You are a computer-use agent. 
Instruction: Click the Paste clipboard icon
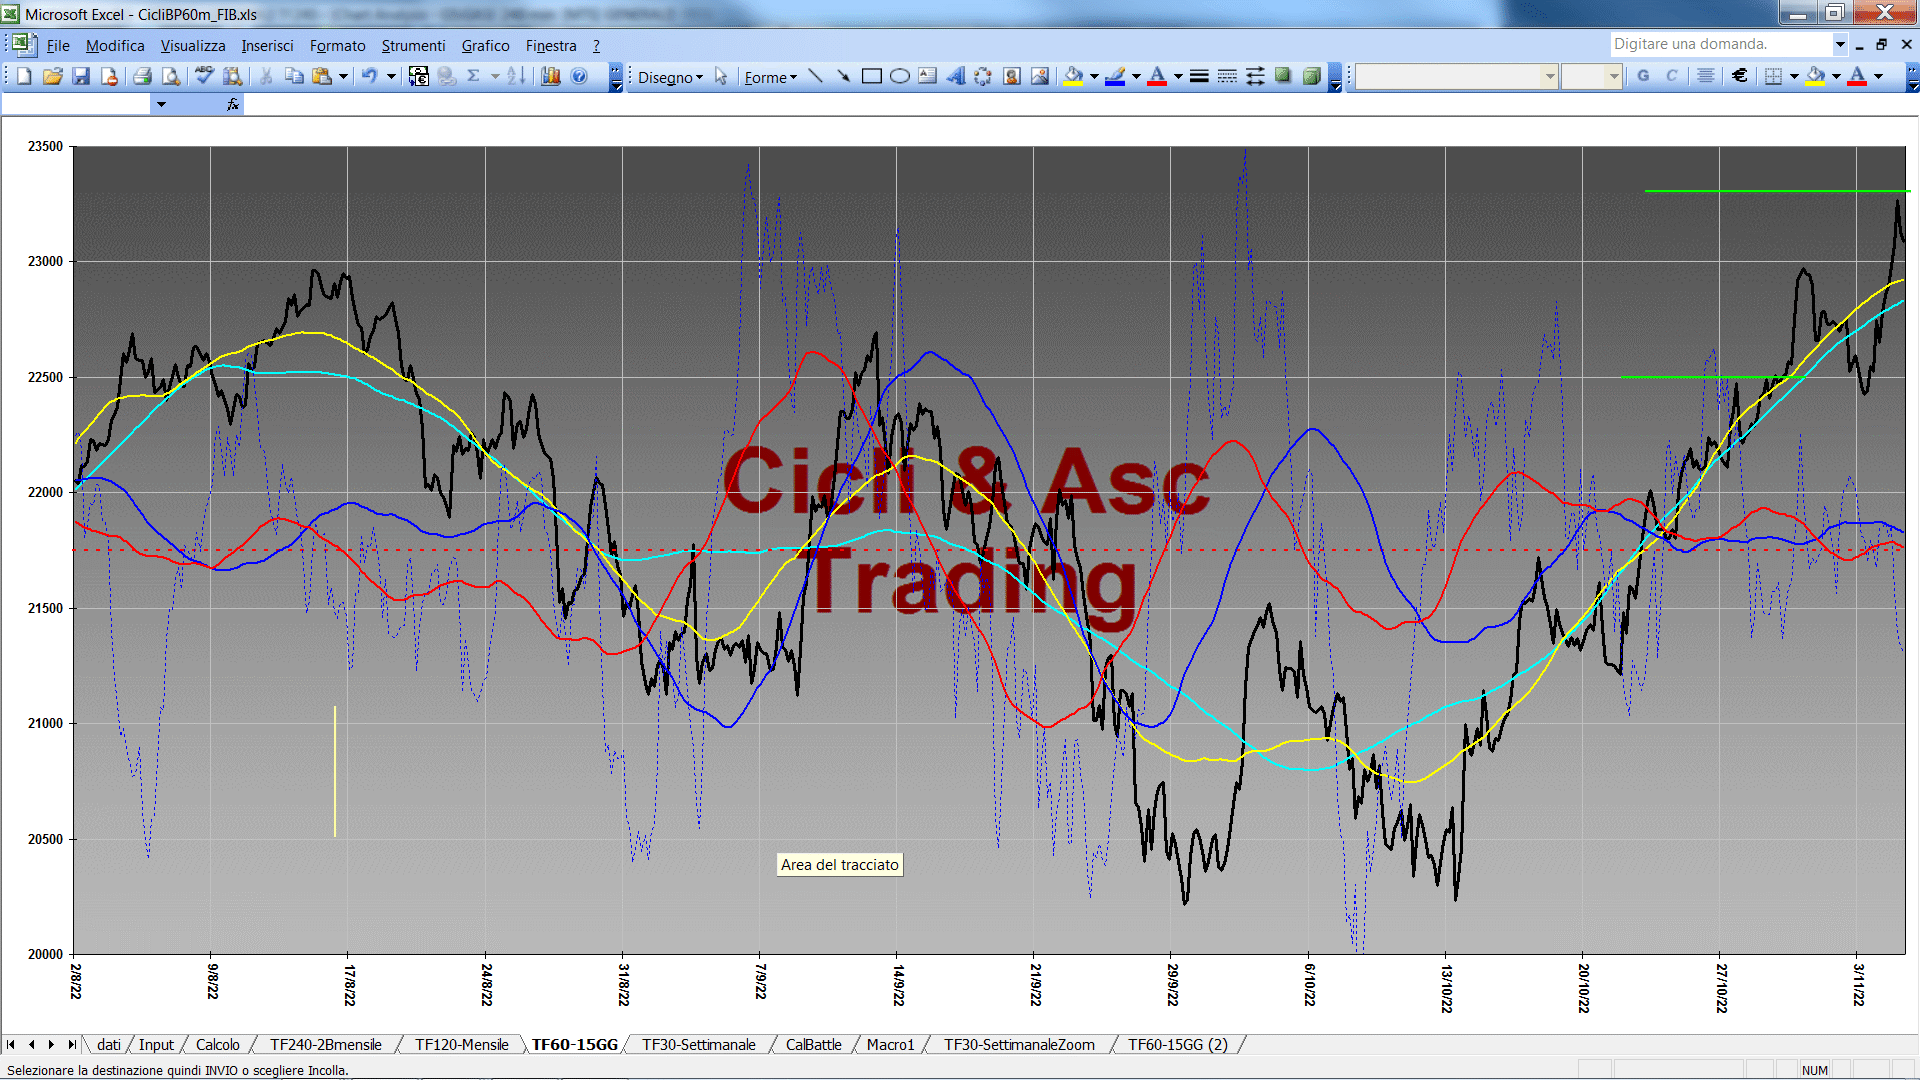[x=322, y=76]
